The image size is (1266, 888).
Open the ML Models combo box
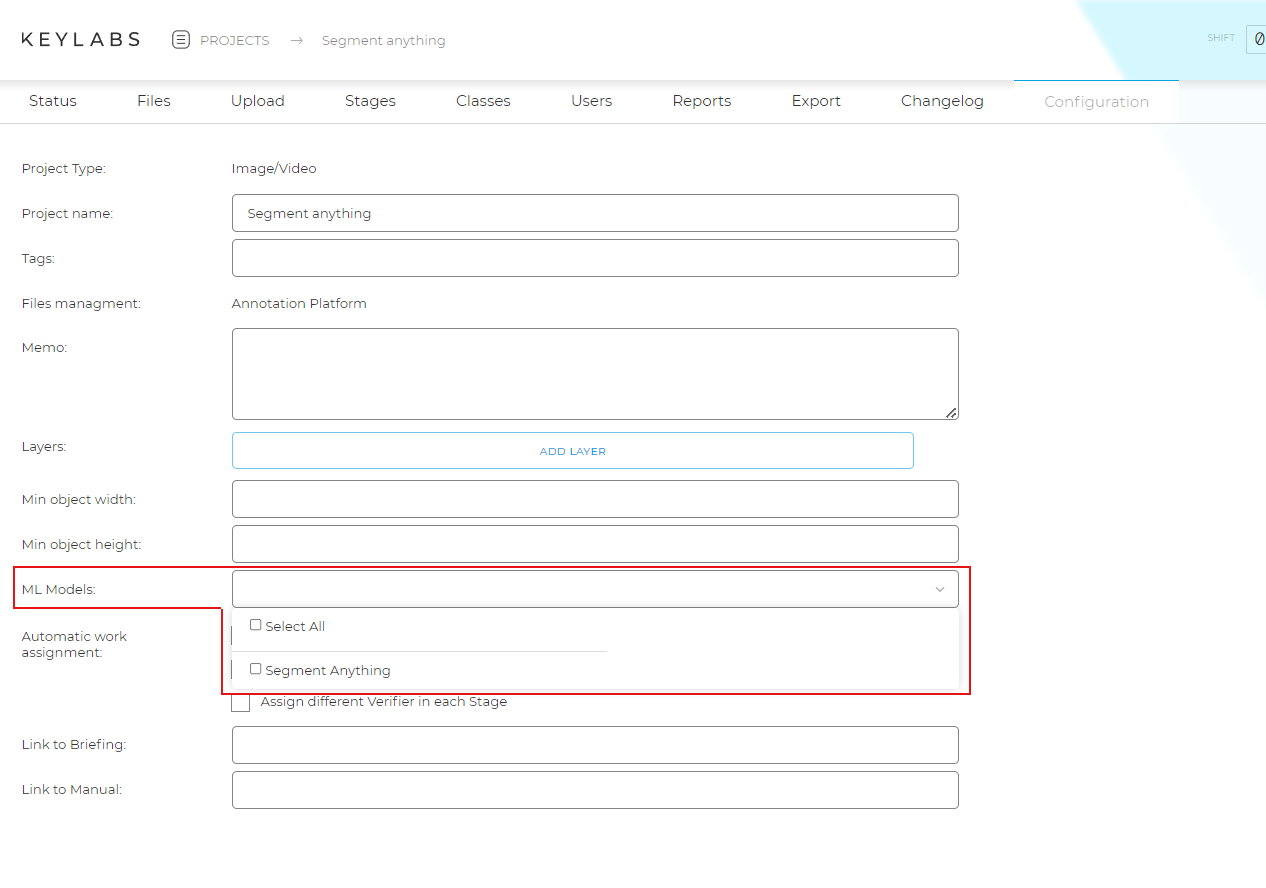point(580,590)
